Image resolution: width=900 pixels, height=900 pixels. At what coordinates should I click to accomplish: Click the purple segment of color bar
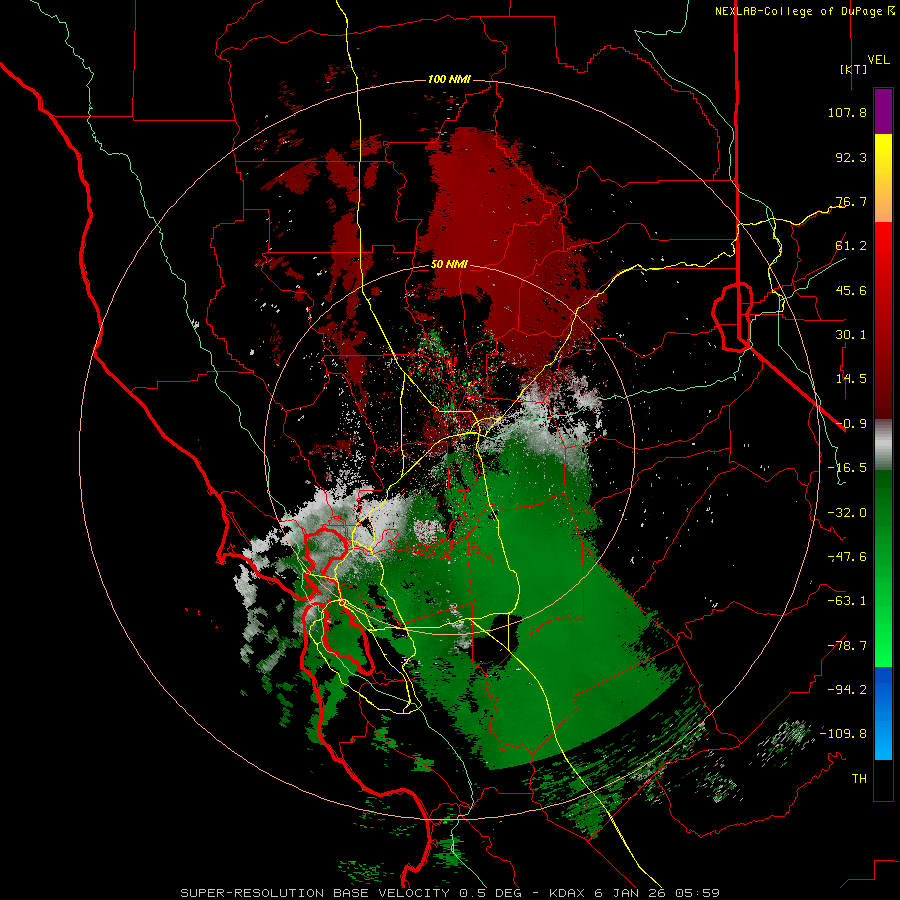pos(883,111)
